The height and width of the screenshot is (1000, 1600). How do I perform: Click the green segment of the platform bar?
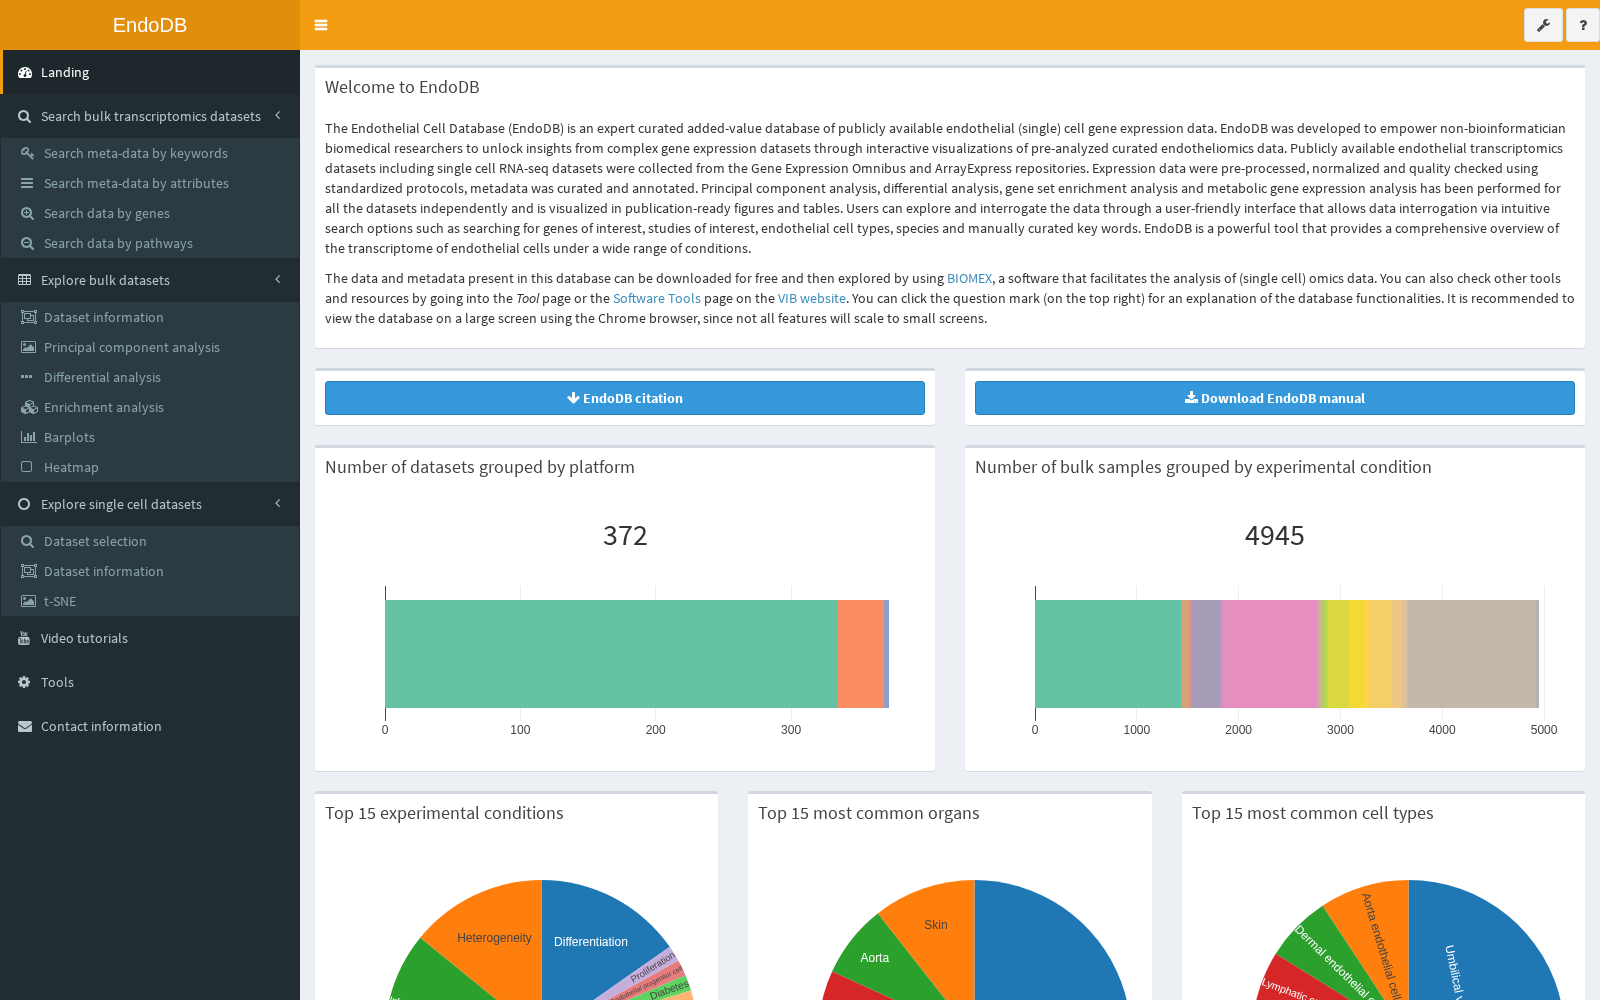(x=611, y=654)
